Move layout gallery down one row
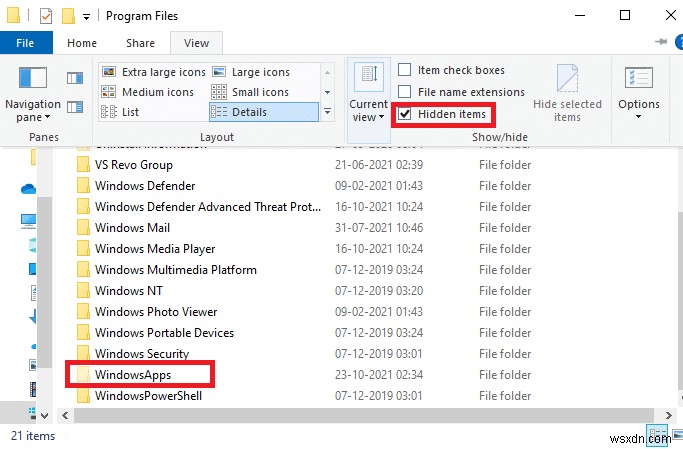683x449 pixels. click(328, 92)
